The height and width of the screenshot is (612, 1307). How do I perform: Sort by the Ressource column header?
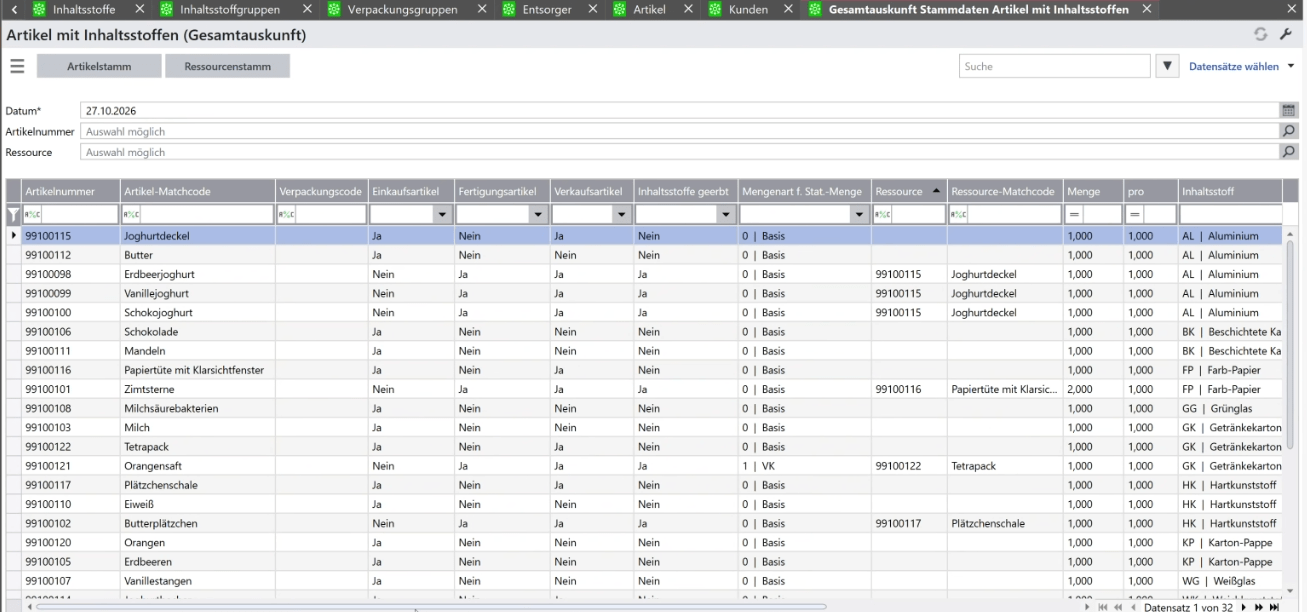(x=909, y=190)
